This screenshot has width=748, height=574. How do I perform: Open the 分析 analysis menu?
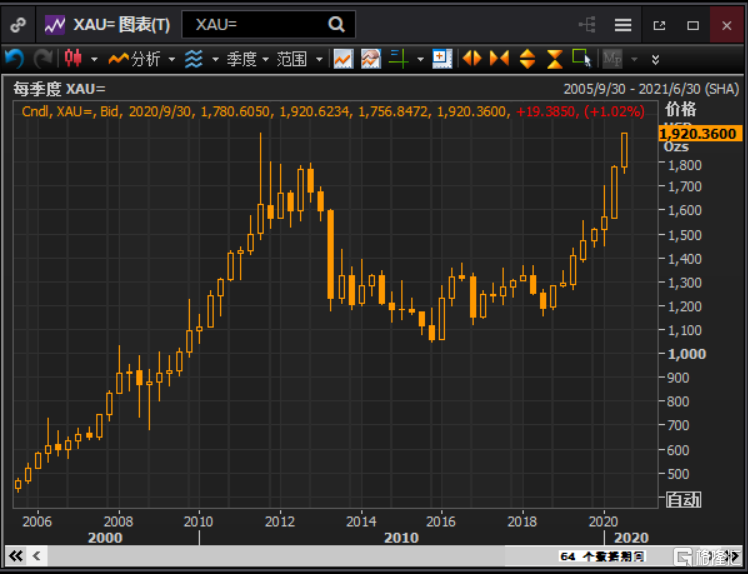[142, 59]
